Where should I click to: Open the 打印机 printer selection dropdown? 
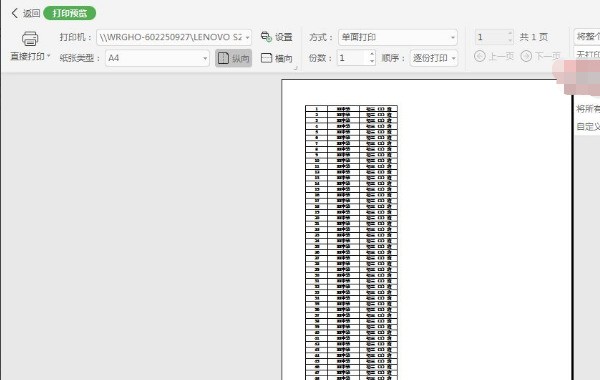(x=174, y=37)
